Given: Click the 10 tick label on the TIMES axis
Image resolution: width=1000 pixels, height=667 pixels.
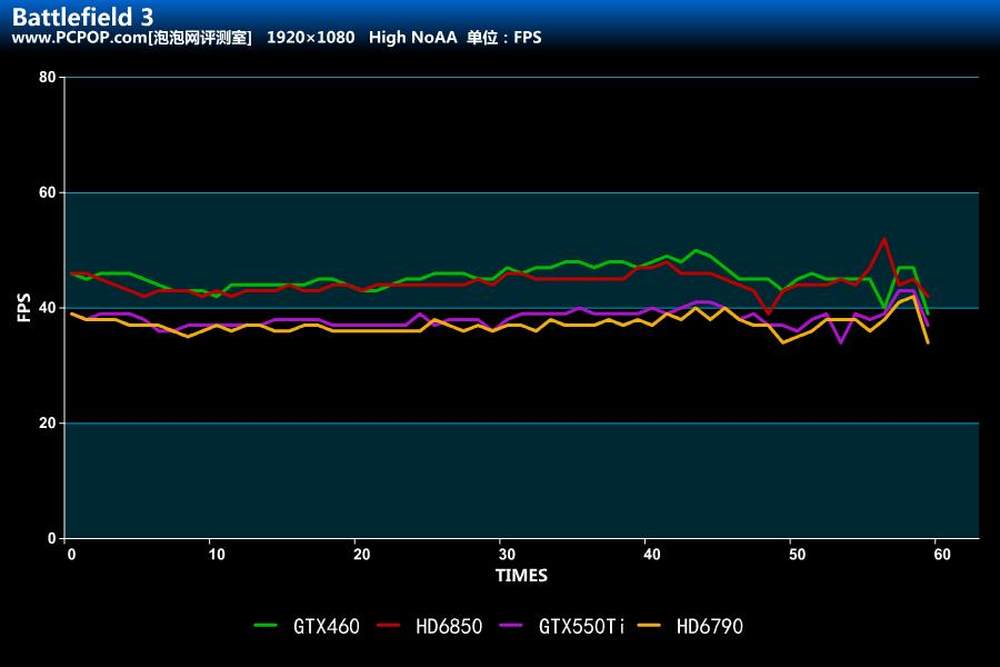Looking at the screenshot, I should (x=216, y=554).
